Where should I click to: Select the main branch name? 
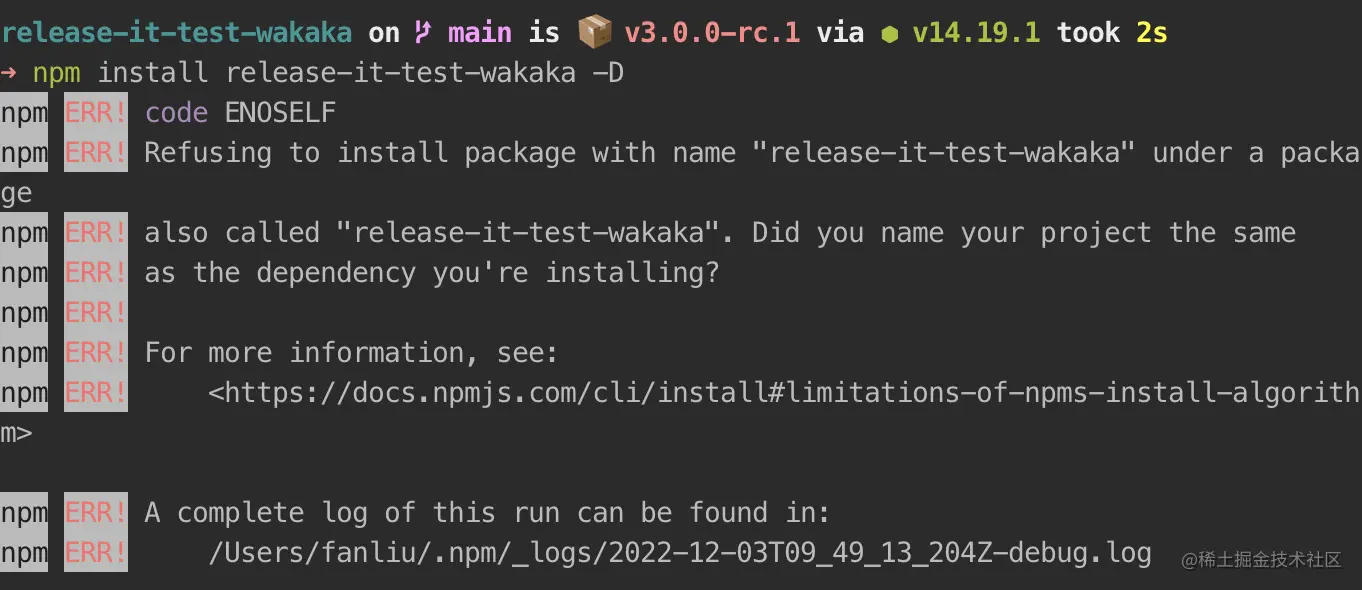(480, 33)
